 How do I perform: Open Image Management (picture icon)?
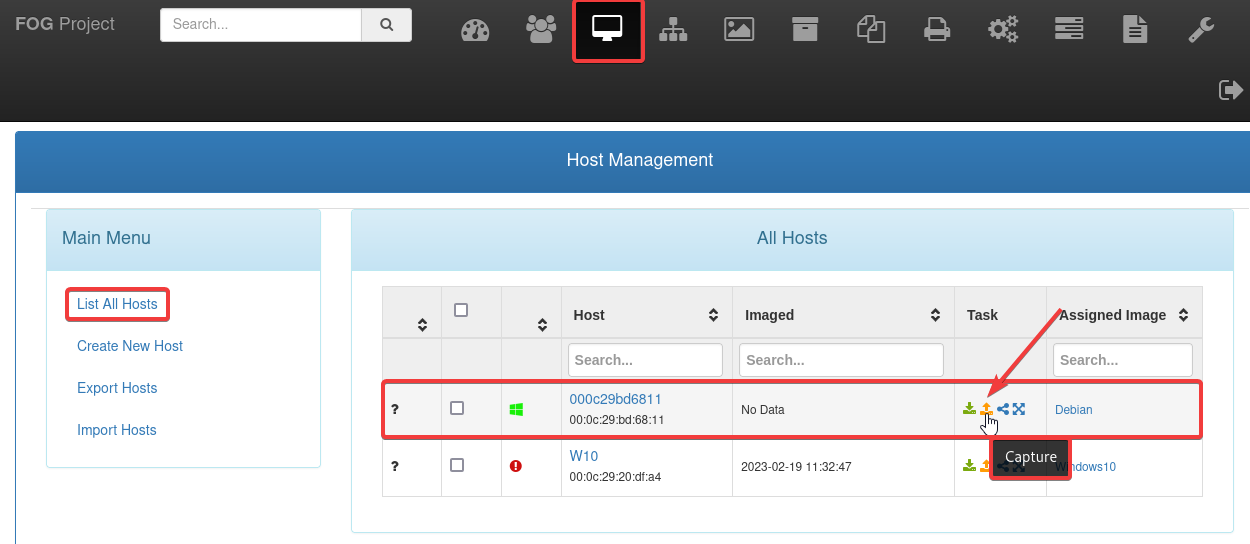(x=739, y=30)
